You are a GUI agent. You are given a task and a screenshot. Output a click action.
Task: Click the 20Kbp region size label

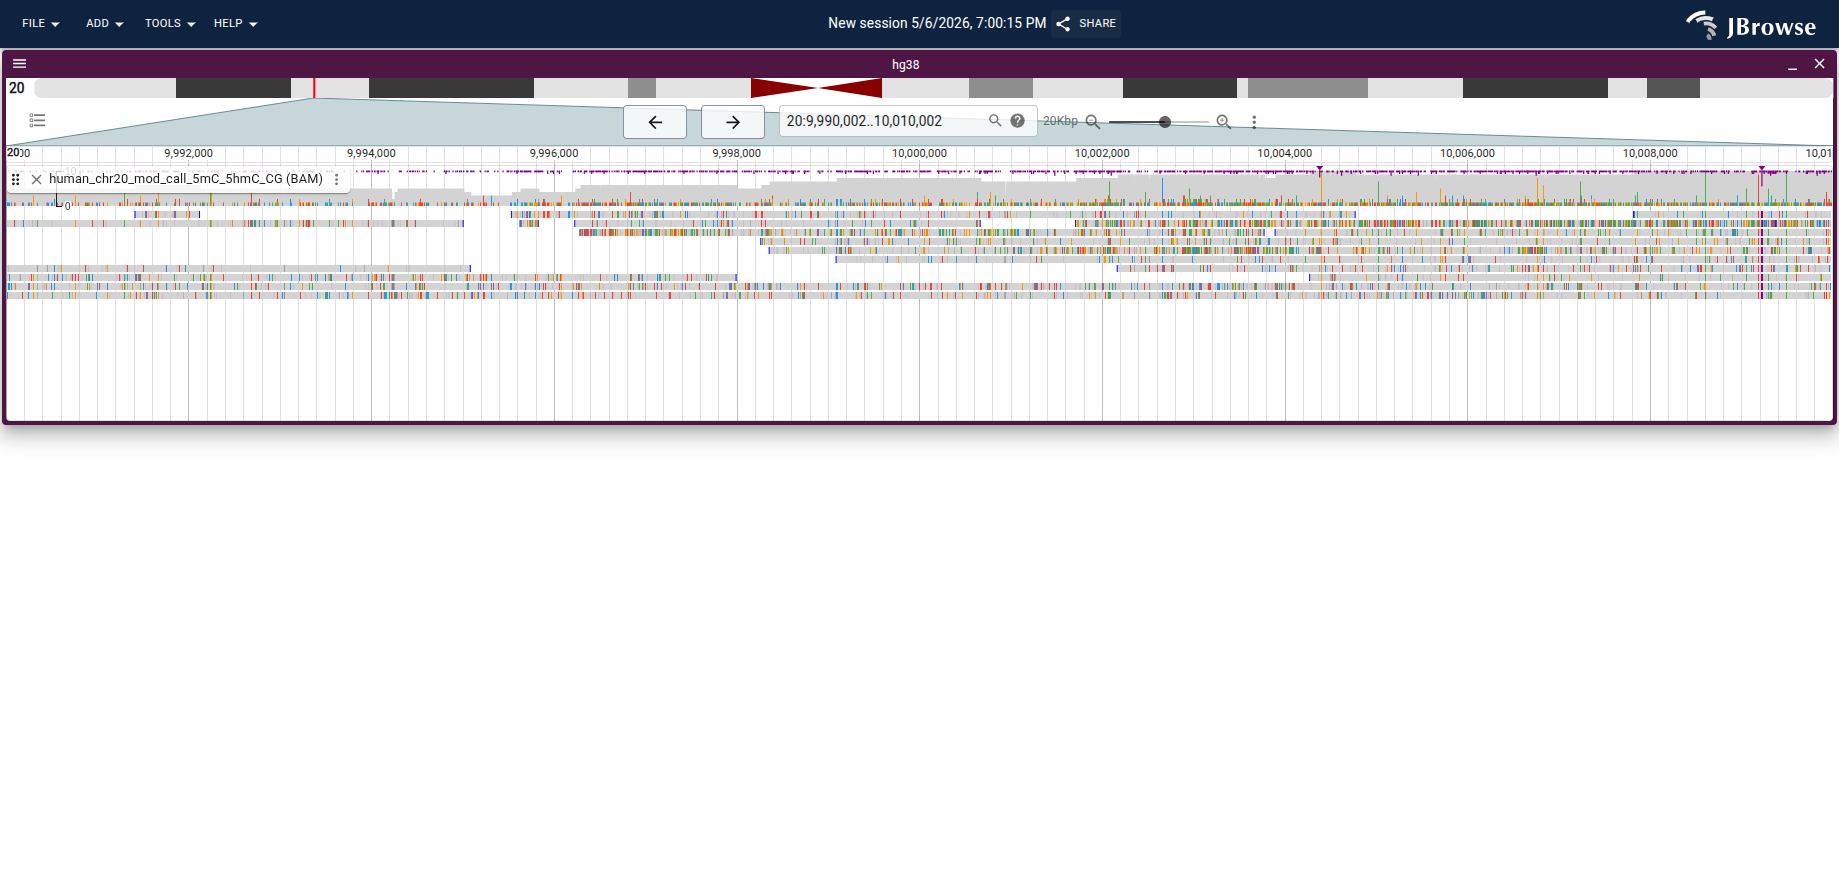click(x=1060, y=121)
